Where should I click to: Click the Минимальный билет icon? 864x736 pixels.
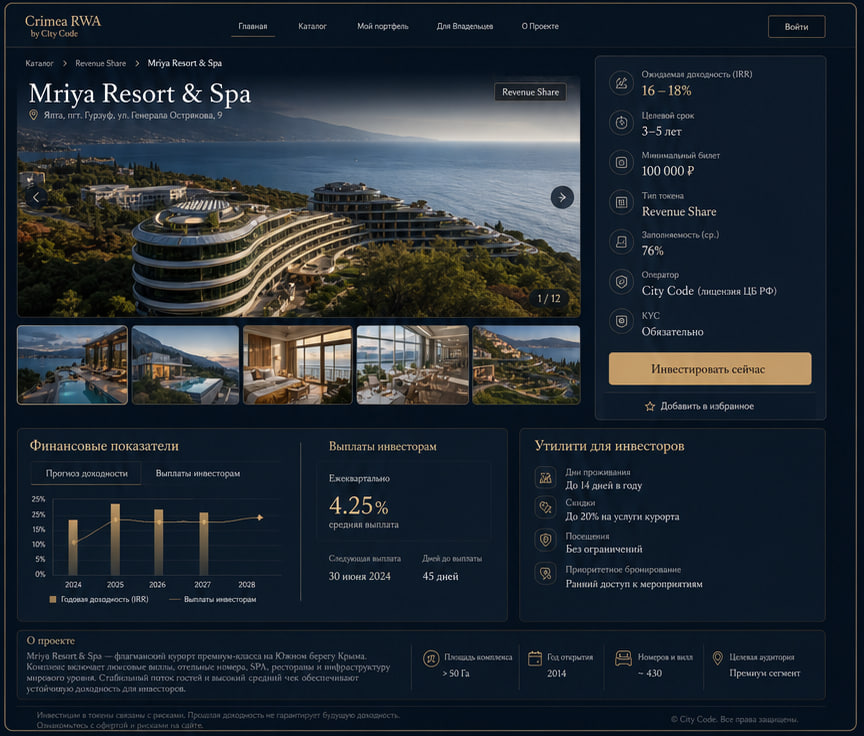[621, 163]
